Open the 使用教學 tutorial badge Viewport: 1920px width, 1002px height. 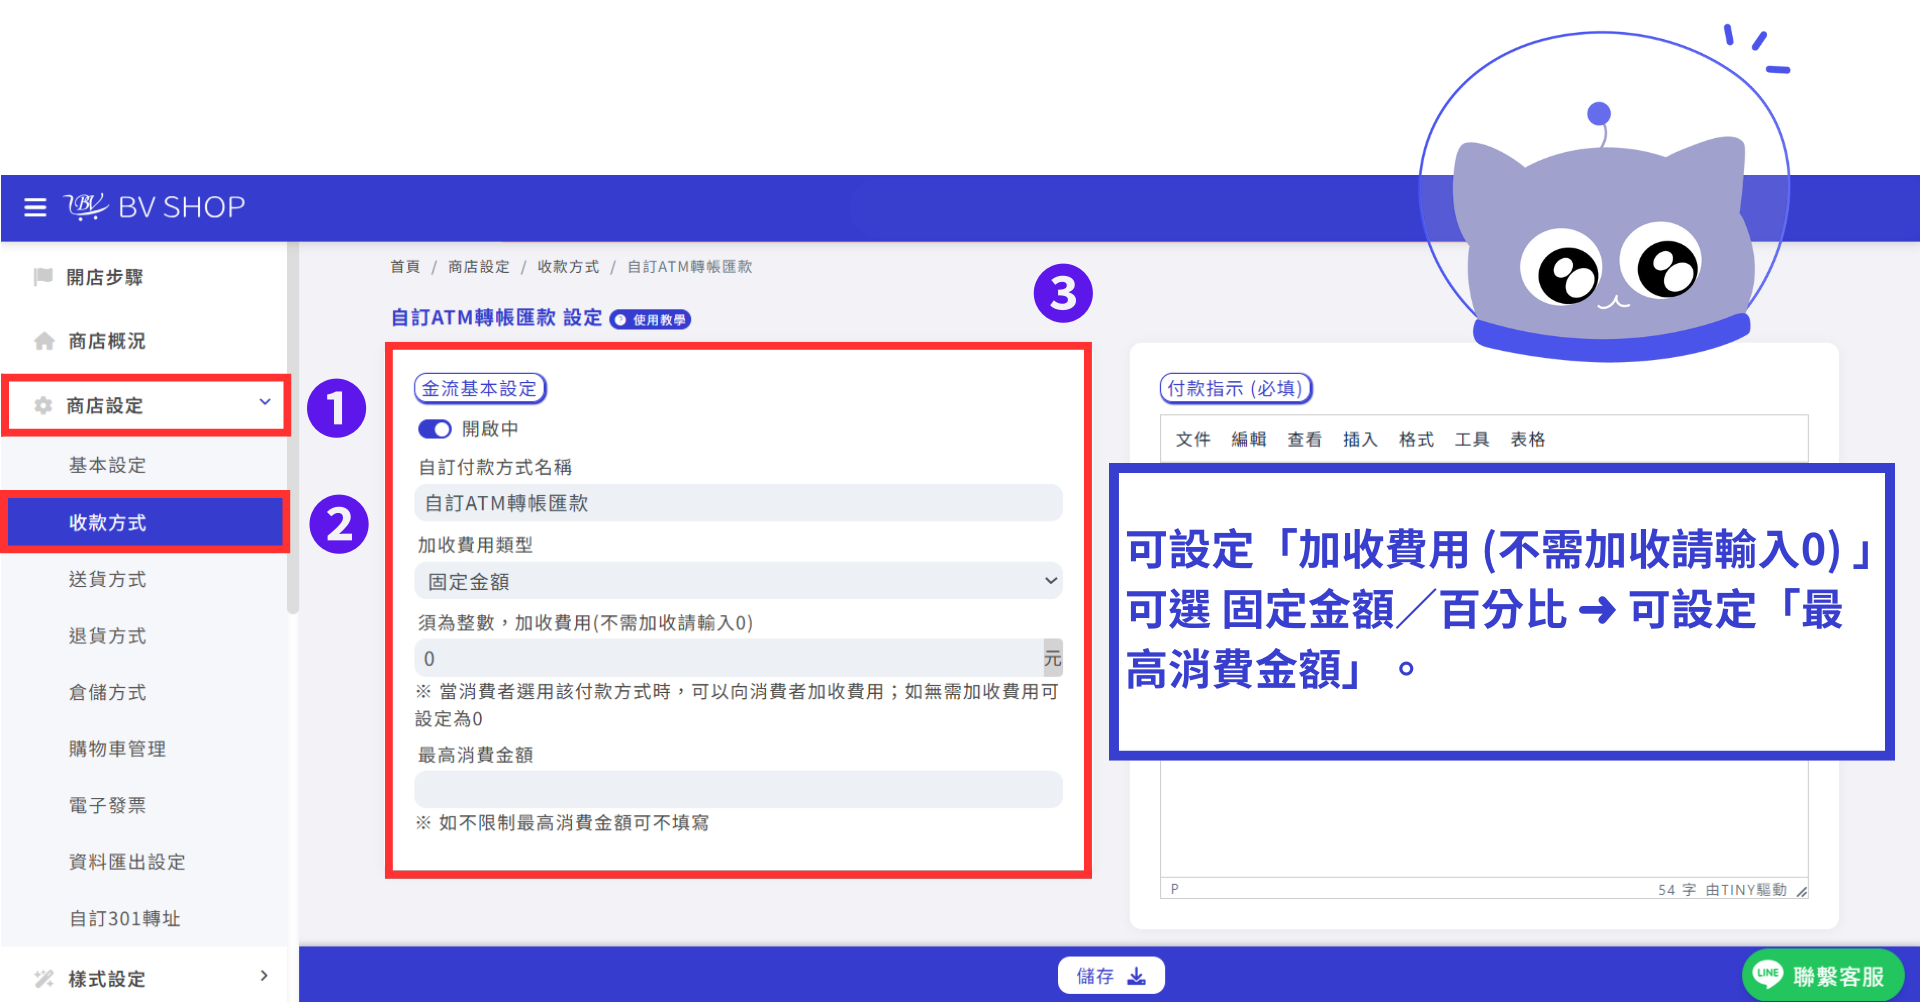click(651, 320)
